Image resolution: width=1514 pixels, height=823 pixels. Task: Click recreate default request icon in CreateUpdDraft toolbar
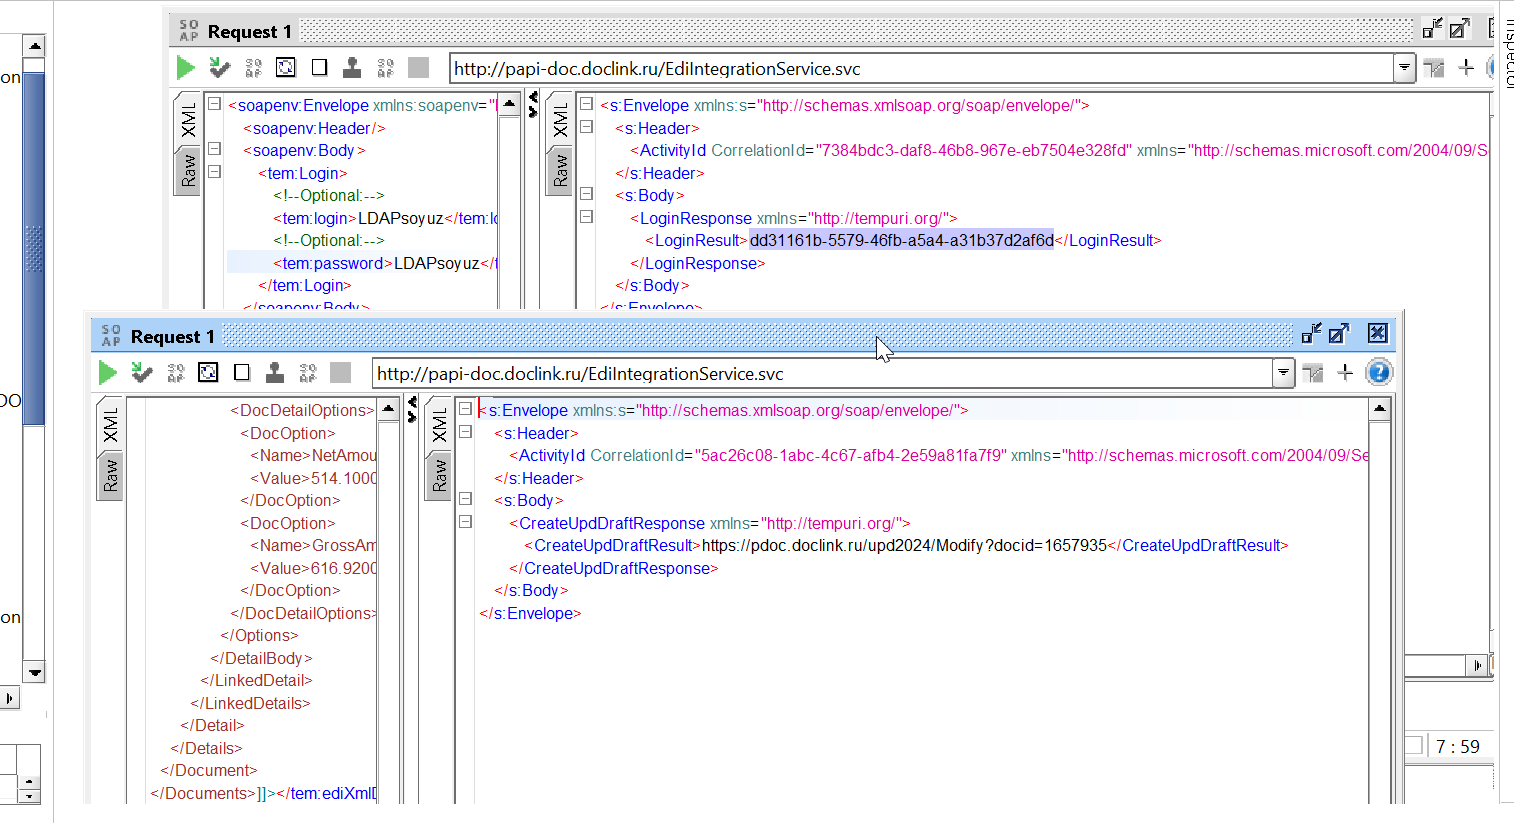coord(208,373)
